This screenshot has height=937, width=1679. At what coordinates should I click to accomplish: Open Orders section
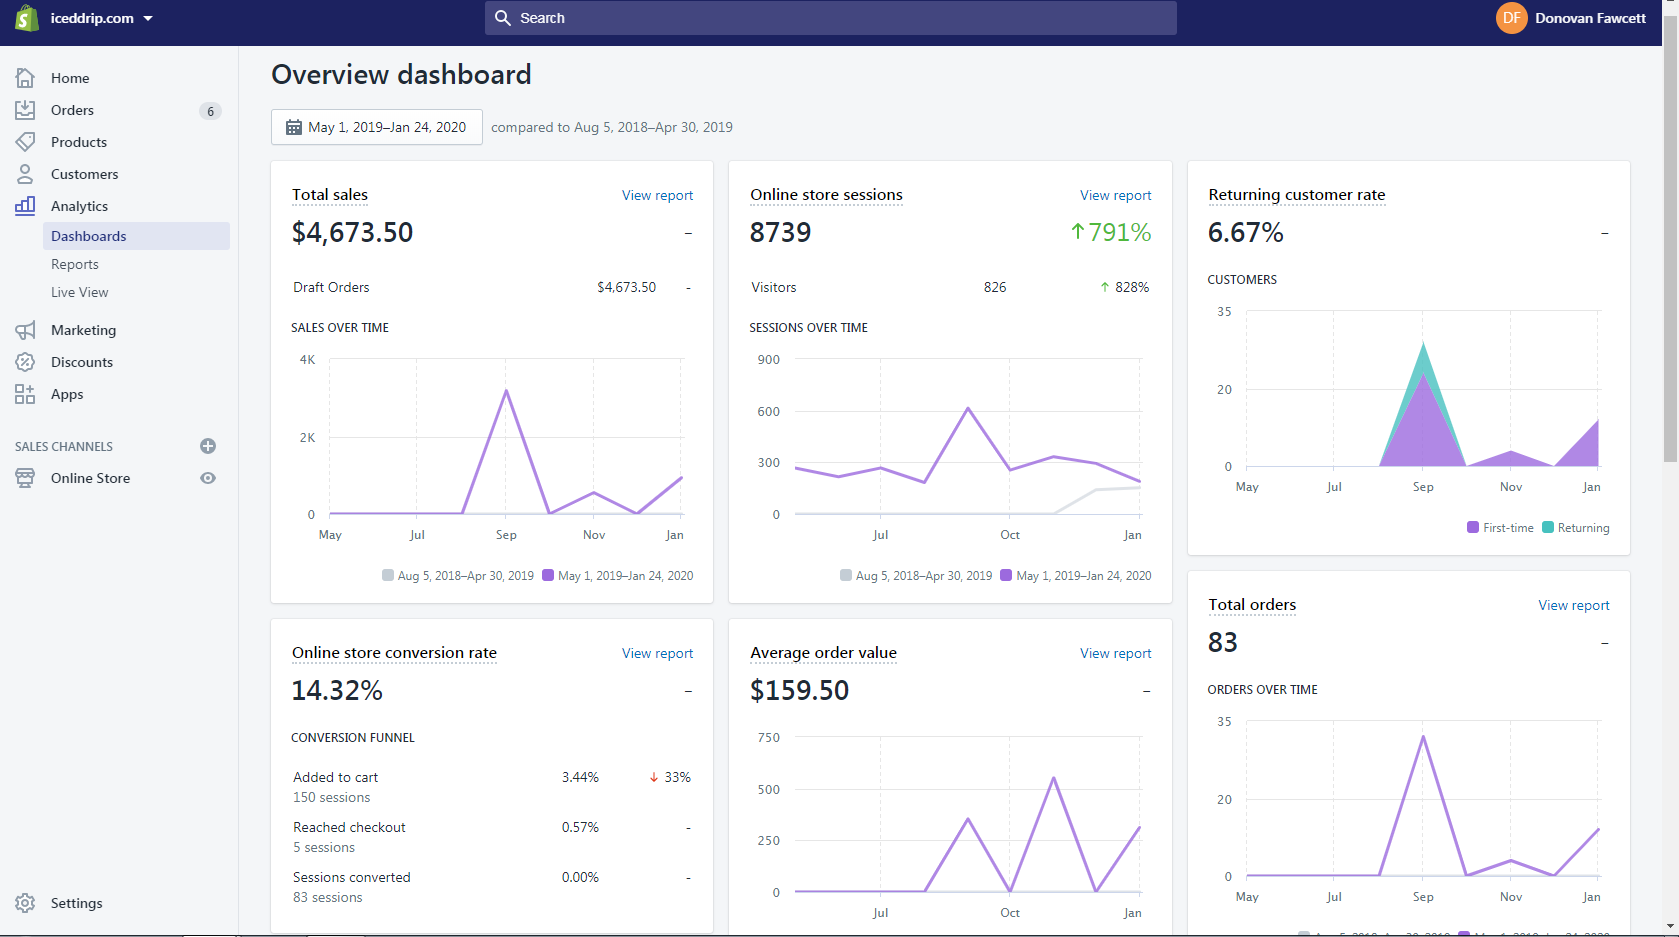(x=72, y=110)
